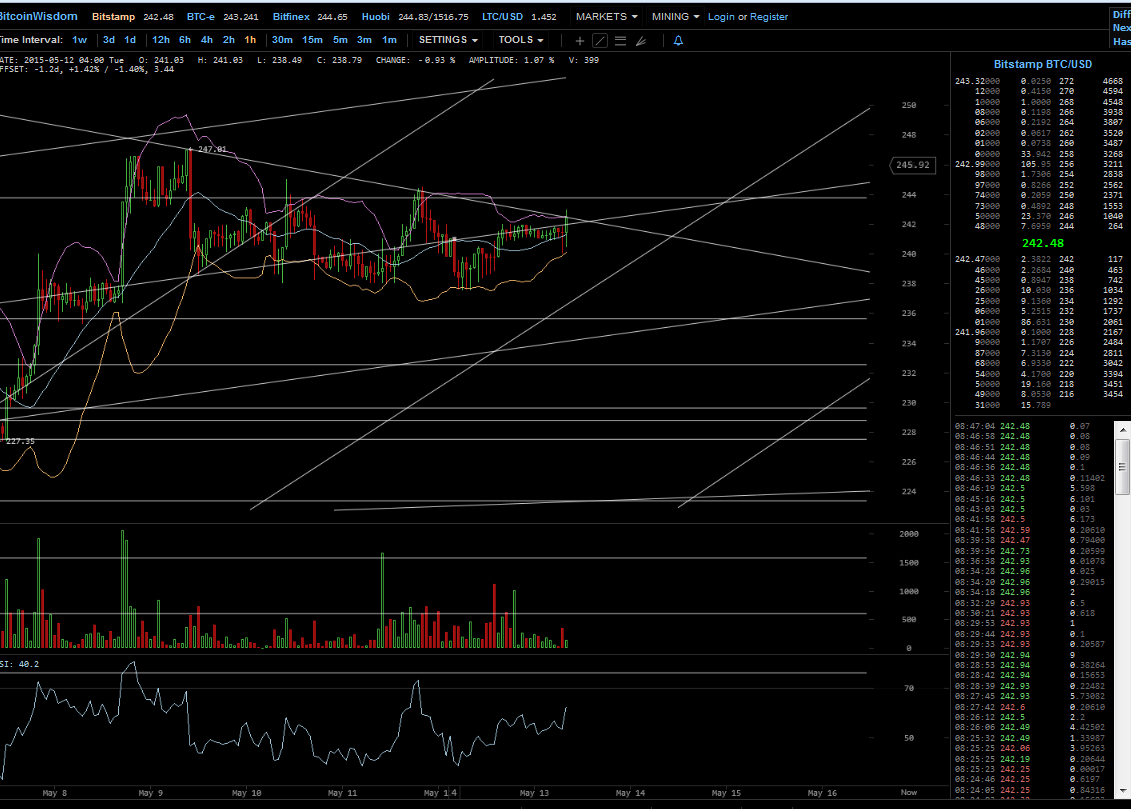Click the 245.92 price cursor label
The image size is (1131, 809).
point(912,165)
